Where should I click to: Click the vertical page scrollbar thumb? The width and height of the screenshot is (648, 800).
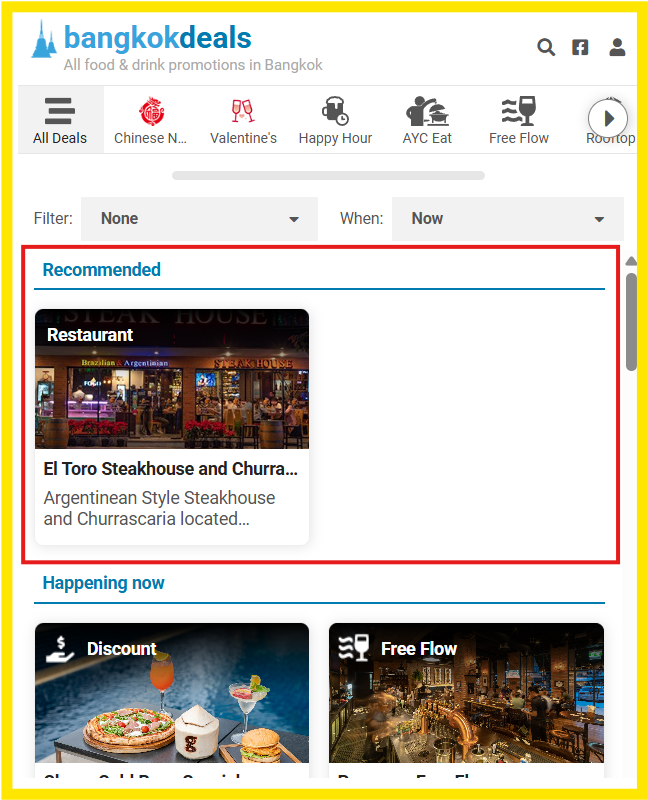click(x=631, y=320)
